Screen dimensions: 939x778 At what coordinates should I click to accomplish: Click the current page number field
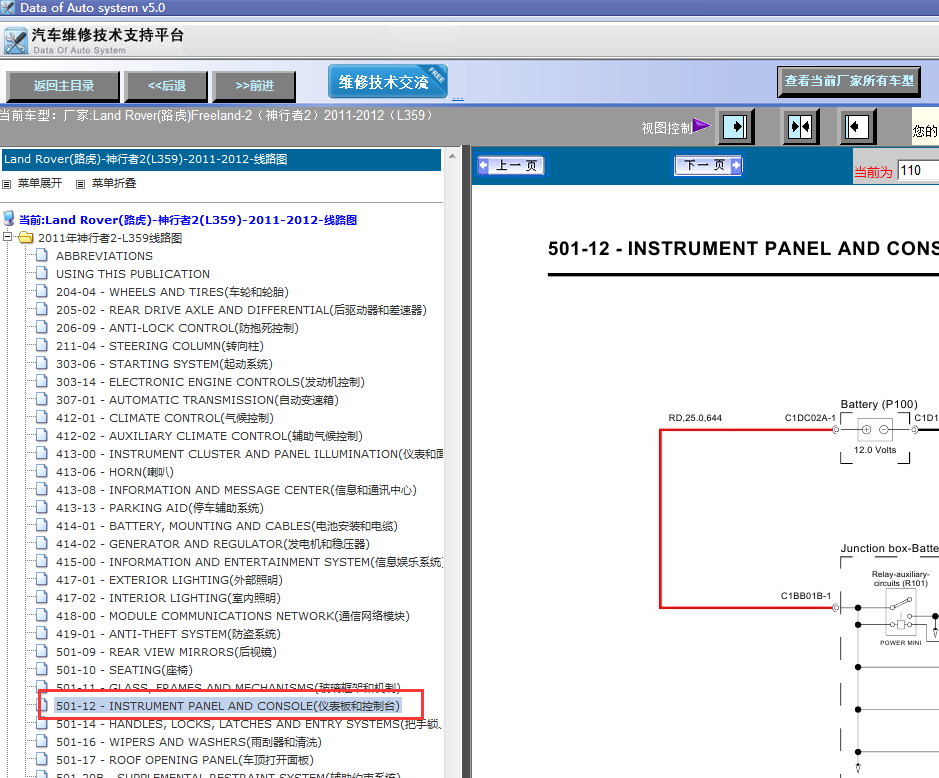917,171
